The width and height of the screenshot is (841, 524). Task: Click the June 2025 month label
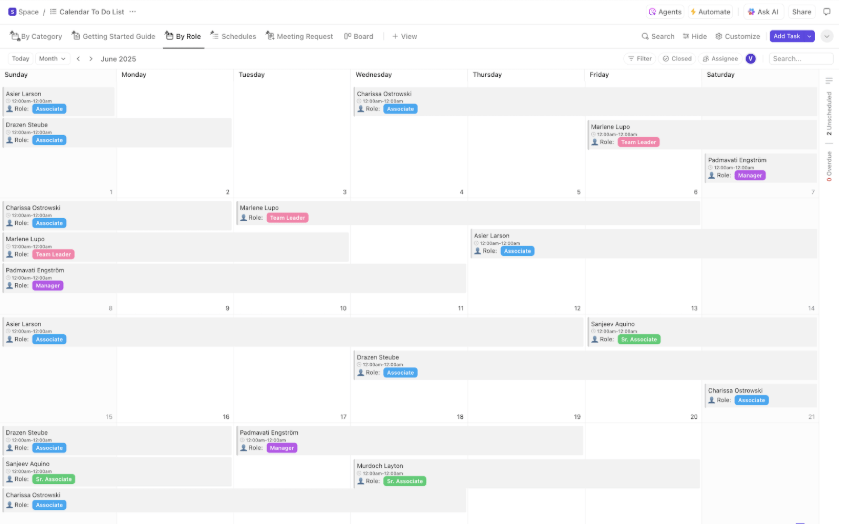[x=118, y=59]
